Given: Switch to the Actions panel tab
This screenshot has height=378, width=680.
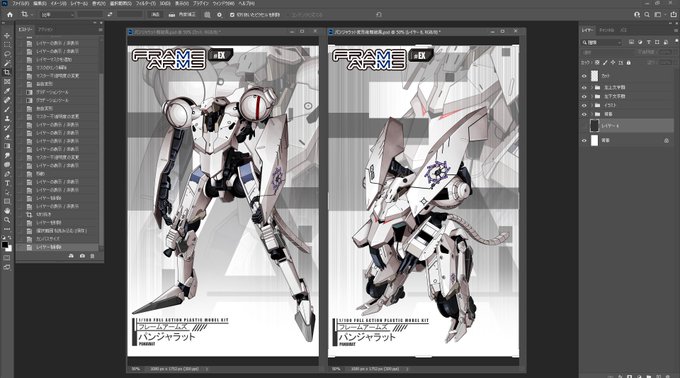Looking at the screenshot, I should [45, 29].
